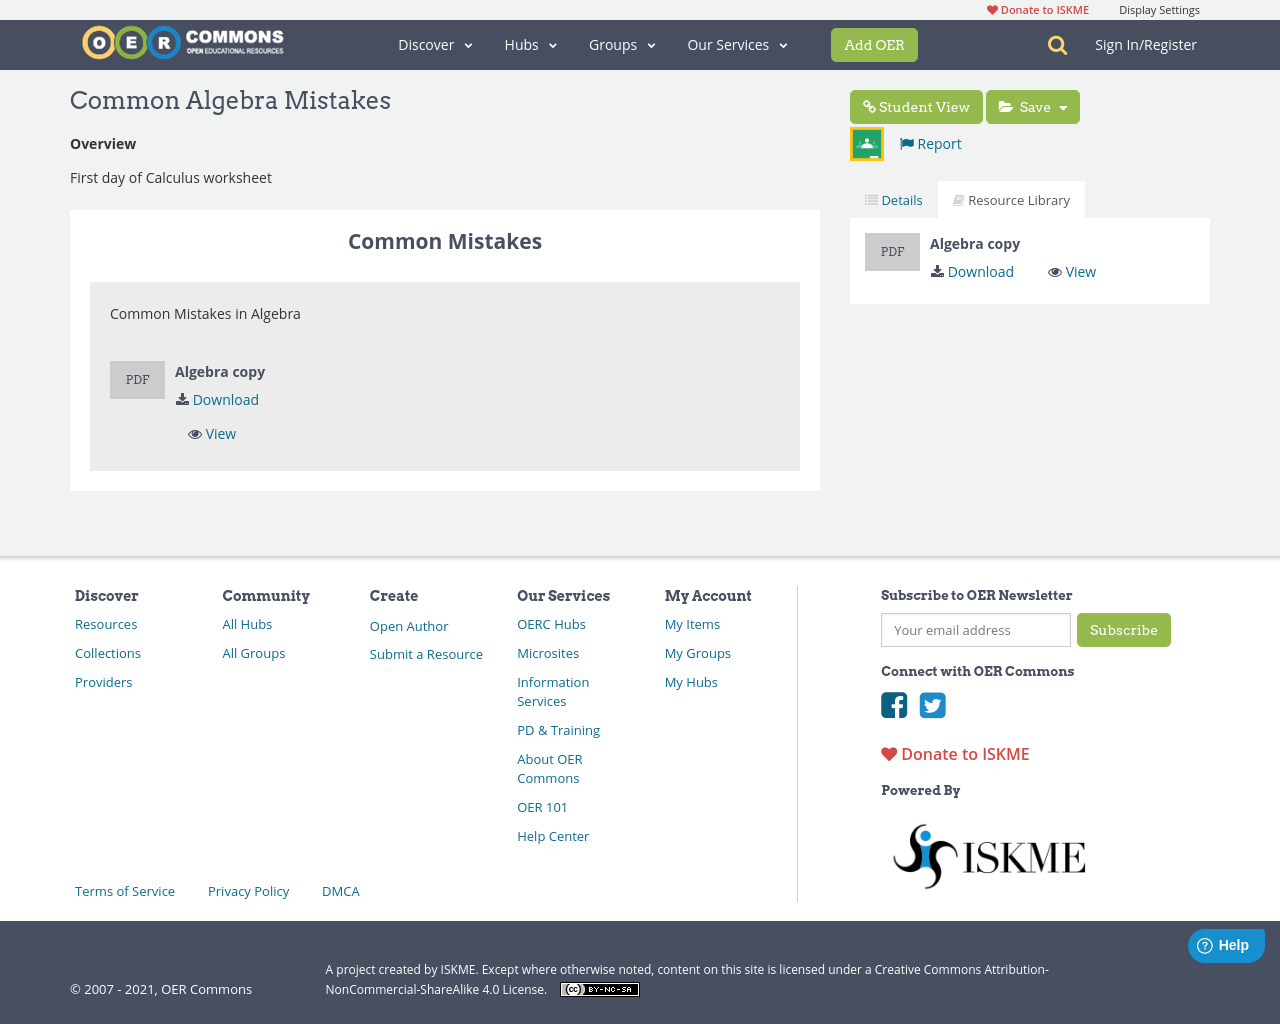Select the Resource Library tab
This screenshot has width=1280, height=1024.
[1011, 200]
